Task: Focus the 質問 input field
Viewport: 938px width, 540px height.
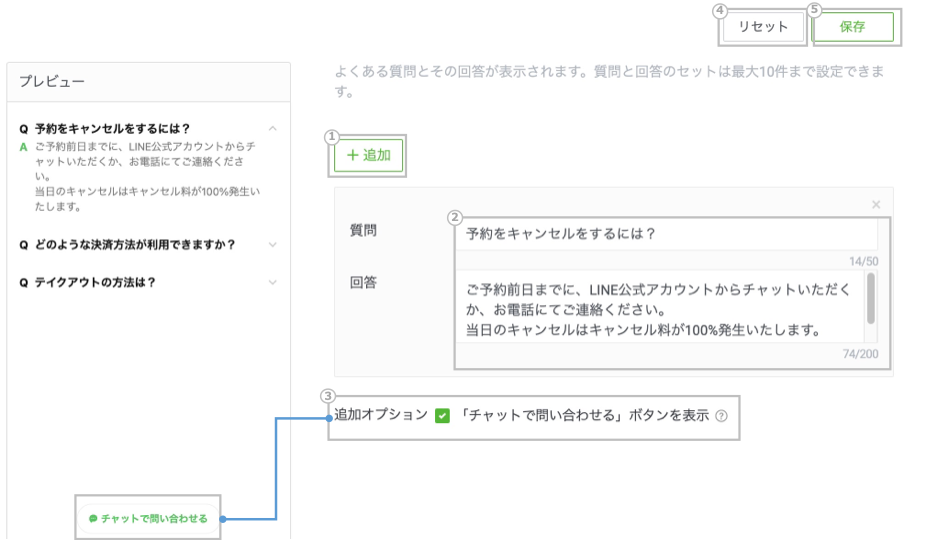Action: point(665,235)
